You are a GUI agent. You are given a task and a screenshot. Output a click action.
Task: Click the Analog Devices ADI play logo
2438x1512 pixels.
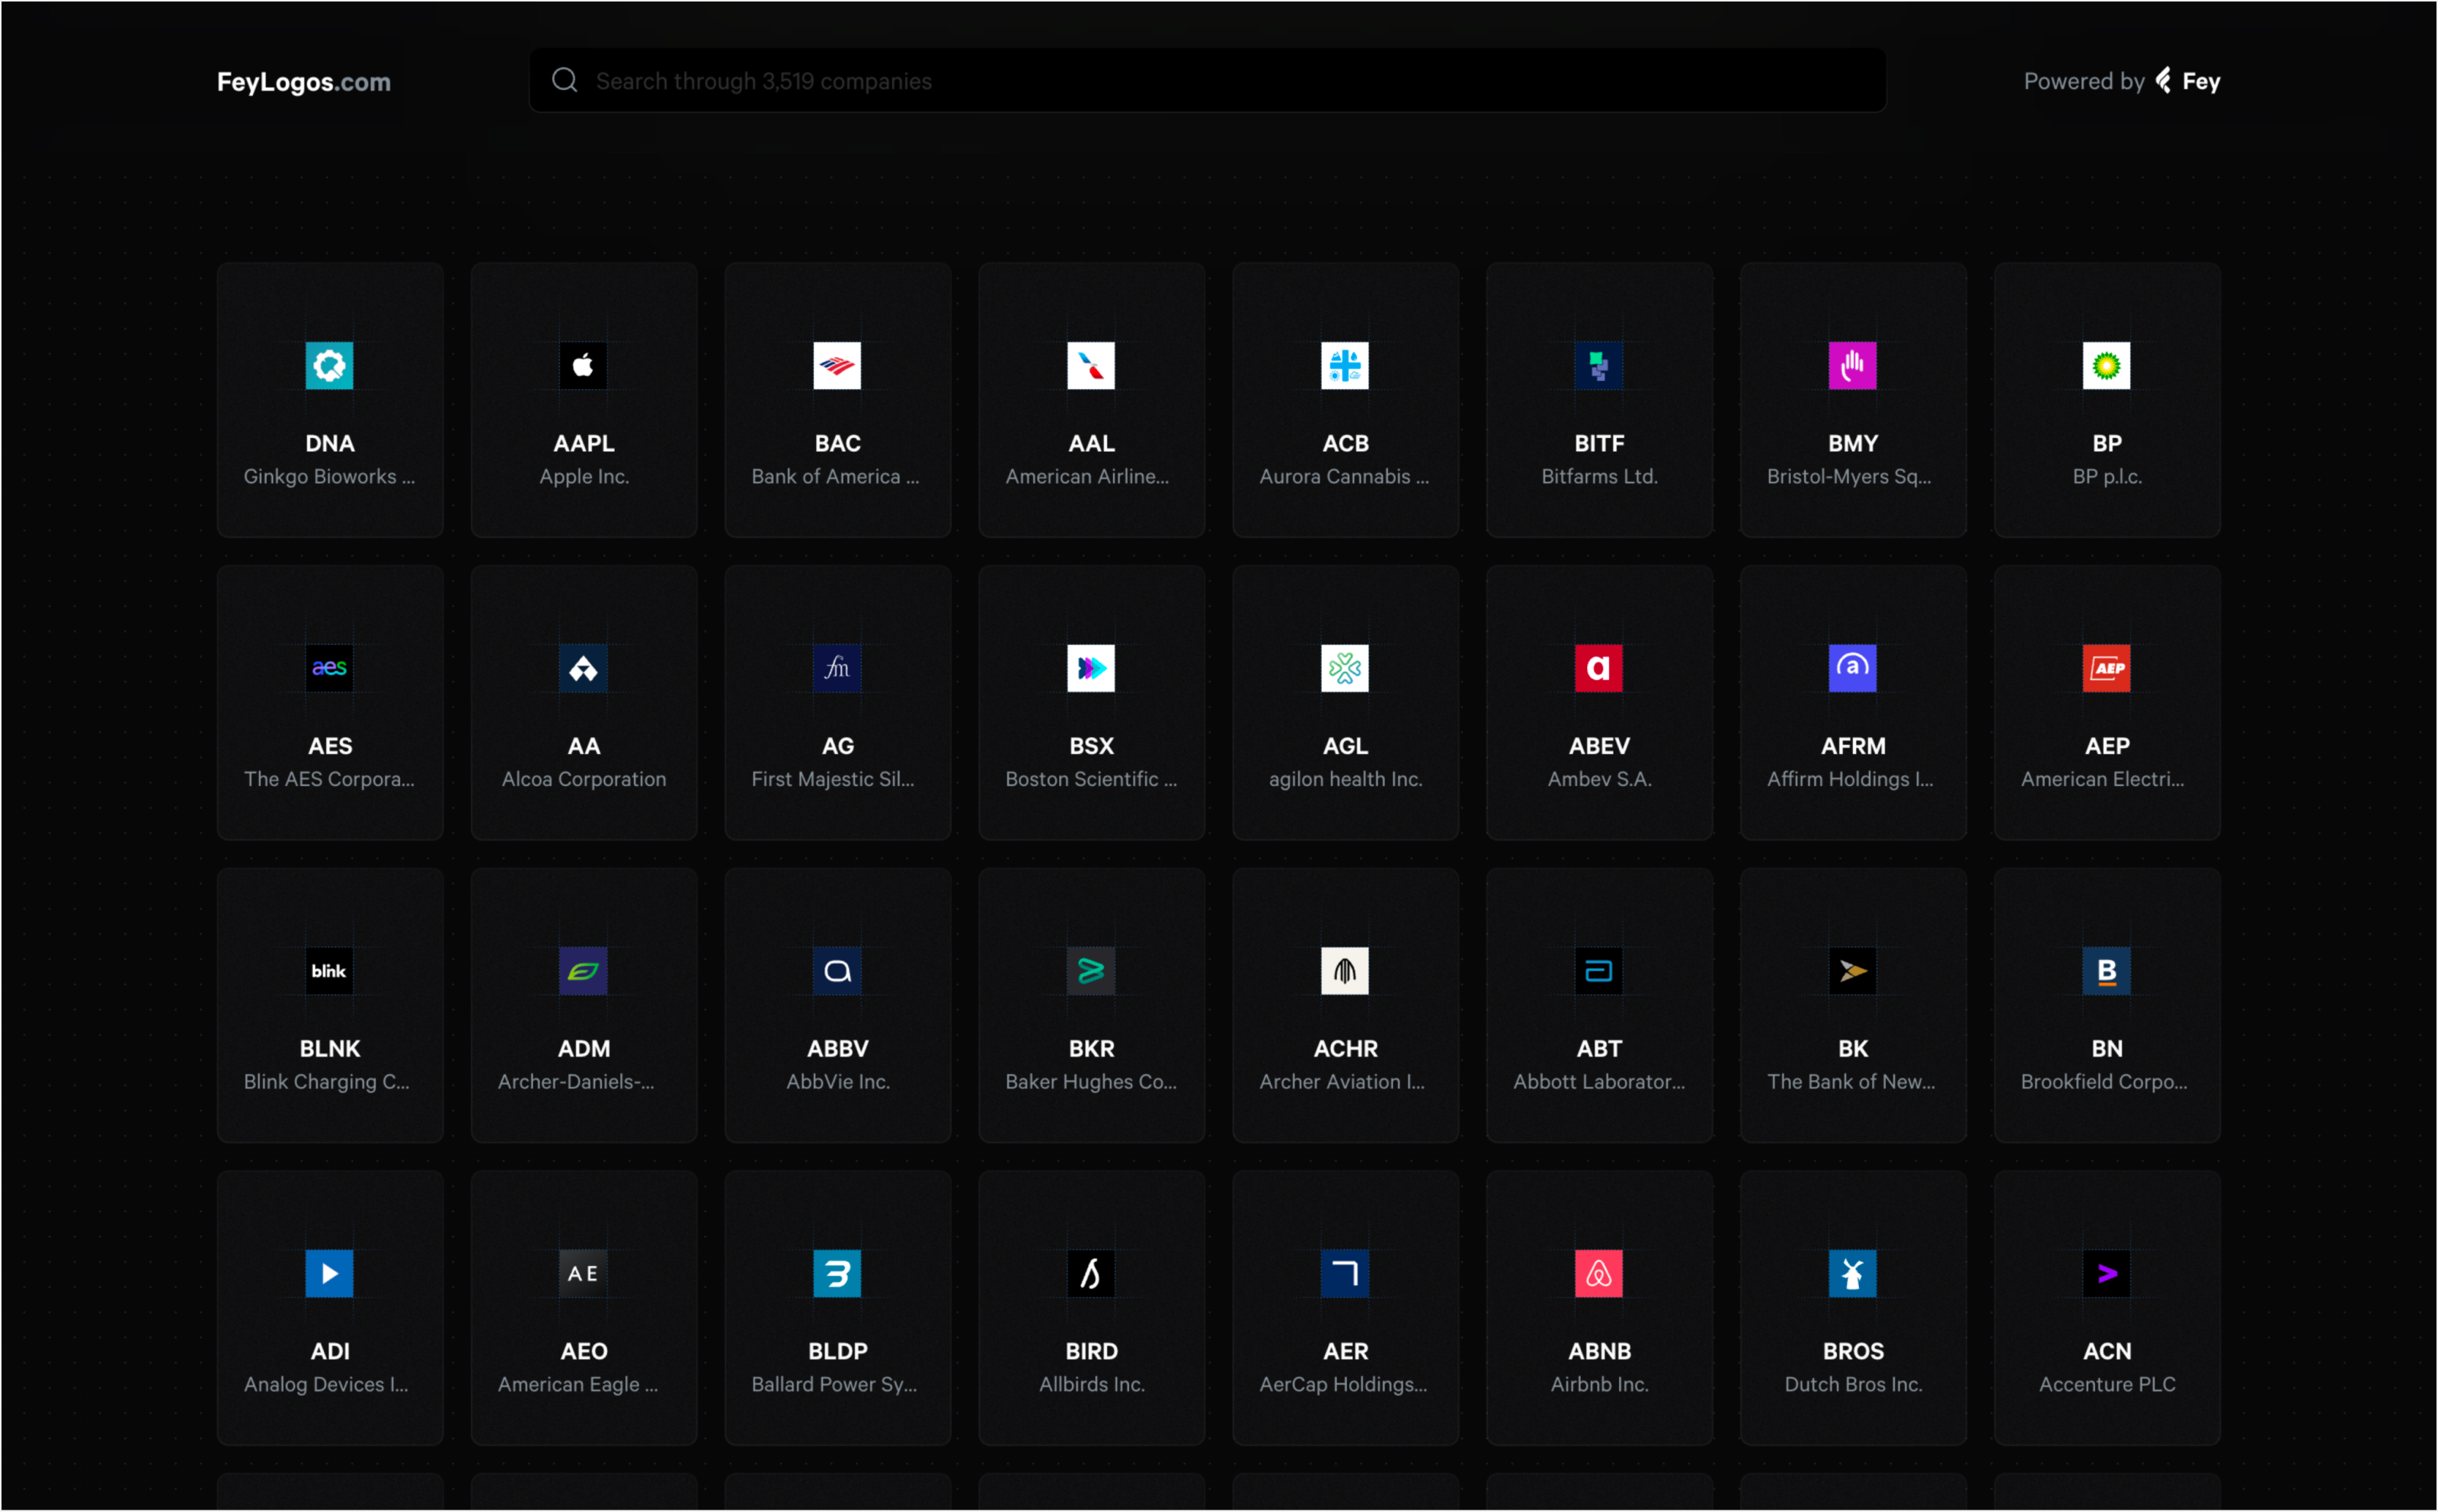tap(329, 1273)
